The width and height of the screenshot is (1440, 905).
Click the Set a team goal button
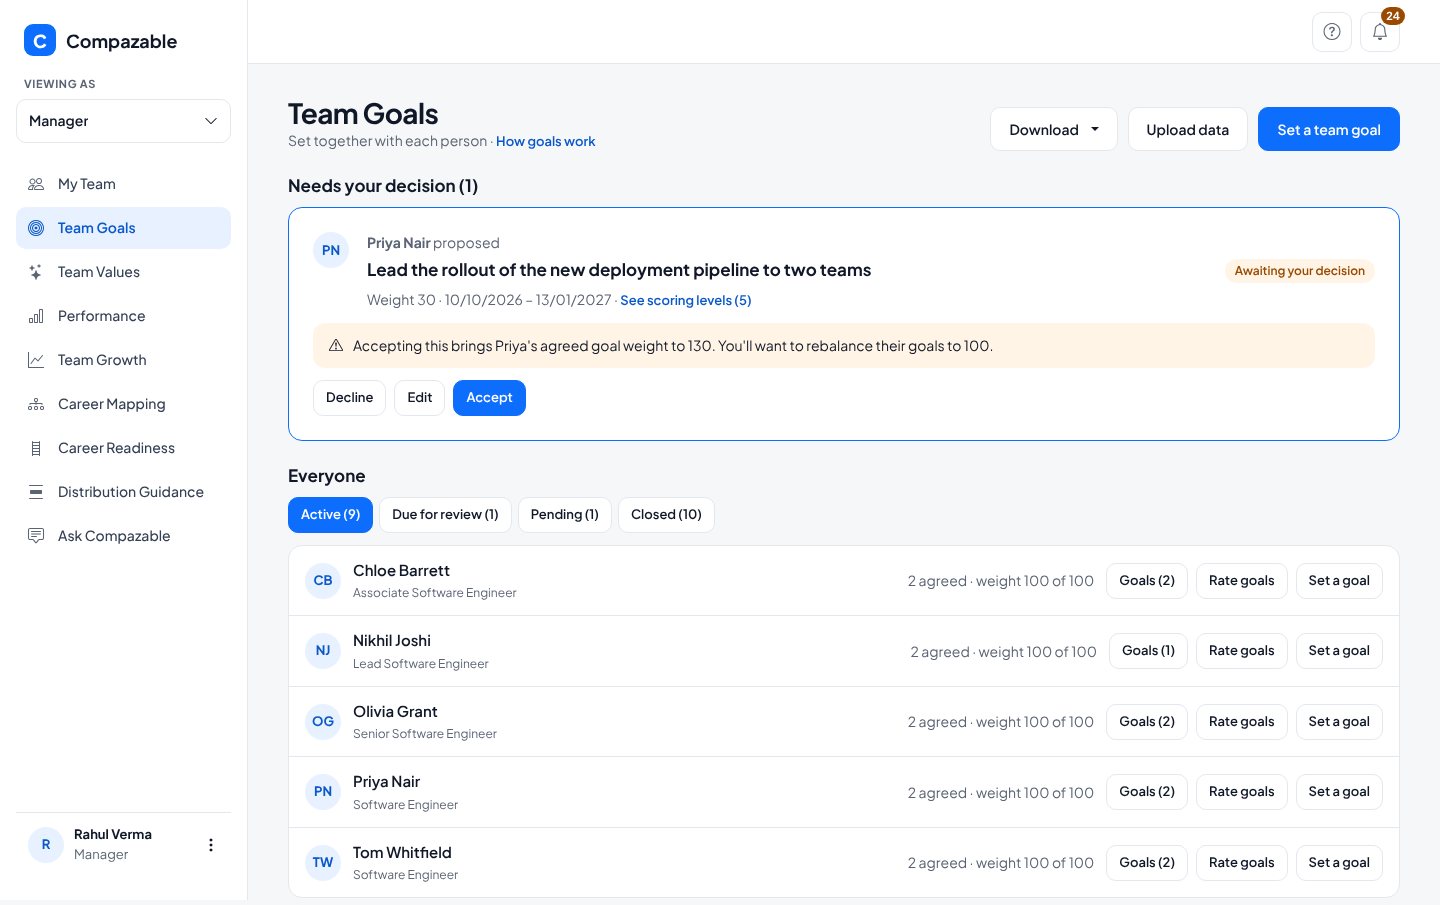[1329, 129]
